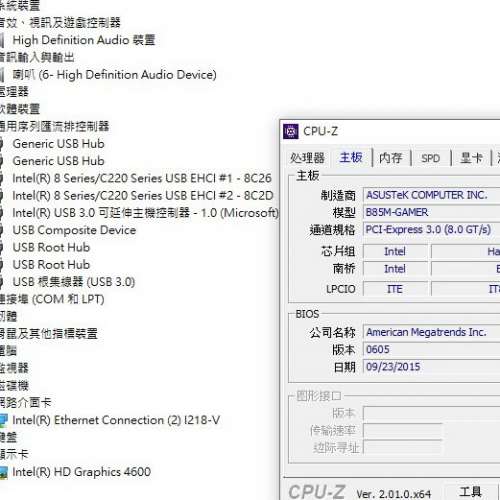Expand 磁碟機 category

(x=14, y=386)
